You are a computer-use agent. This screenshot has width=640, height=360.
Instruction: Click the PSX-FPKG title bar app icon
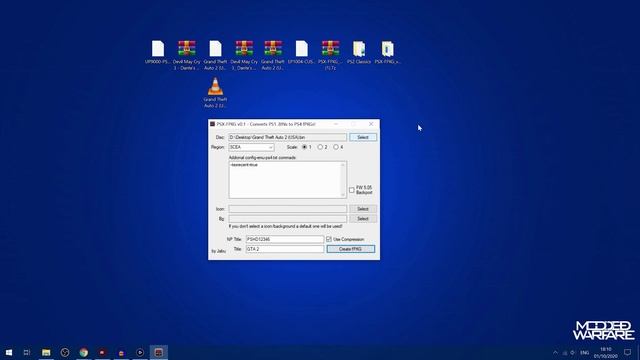212,124
